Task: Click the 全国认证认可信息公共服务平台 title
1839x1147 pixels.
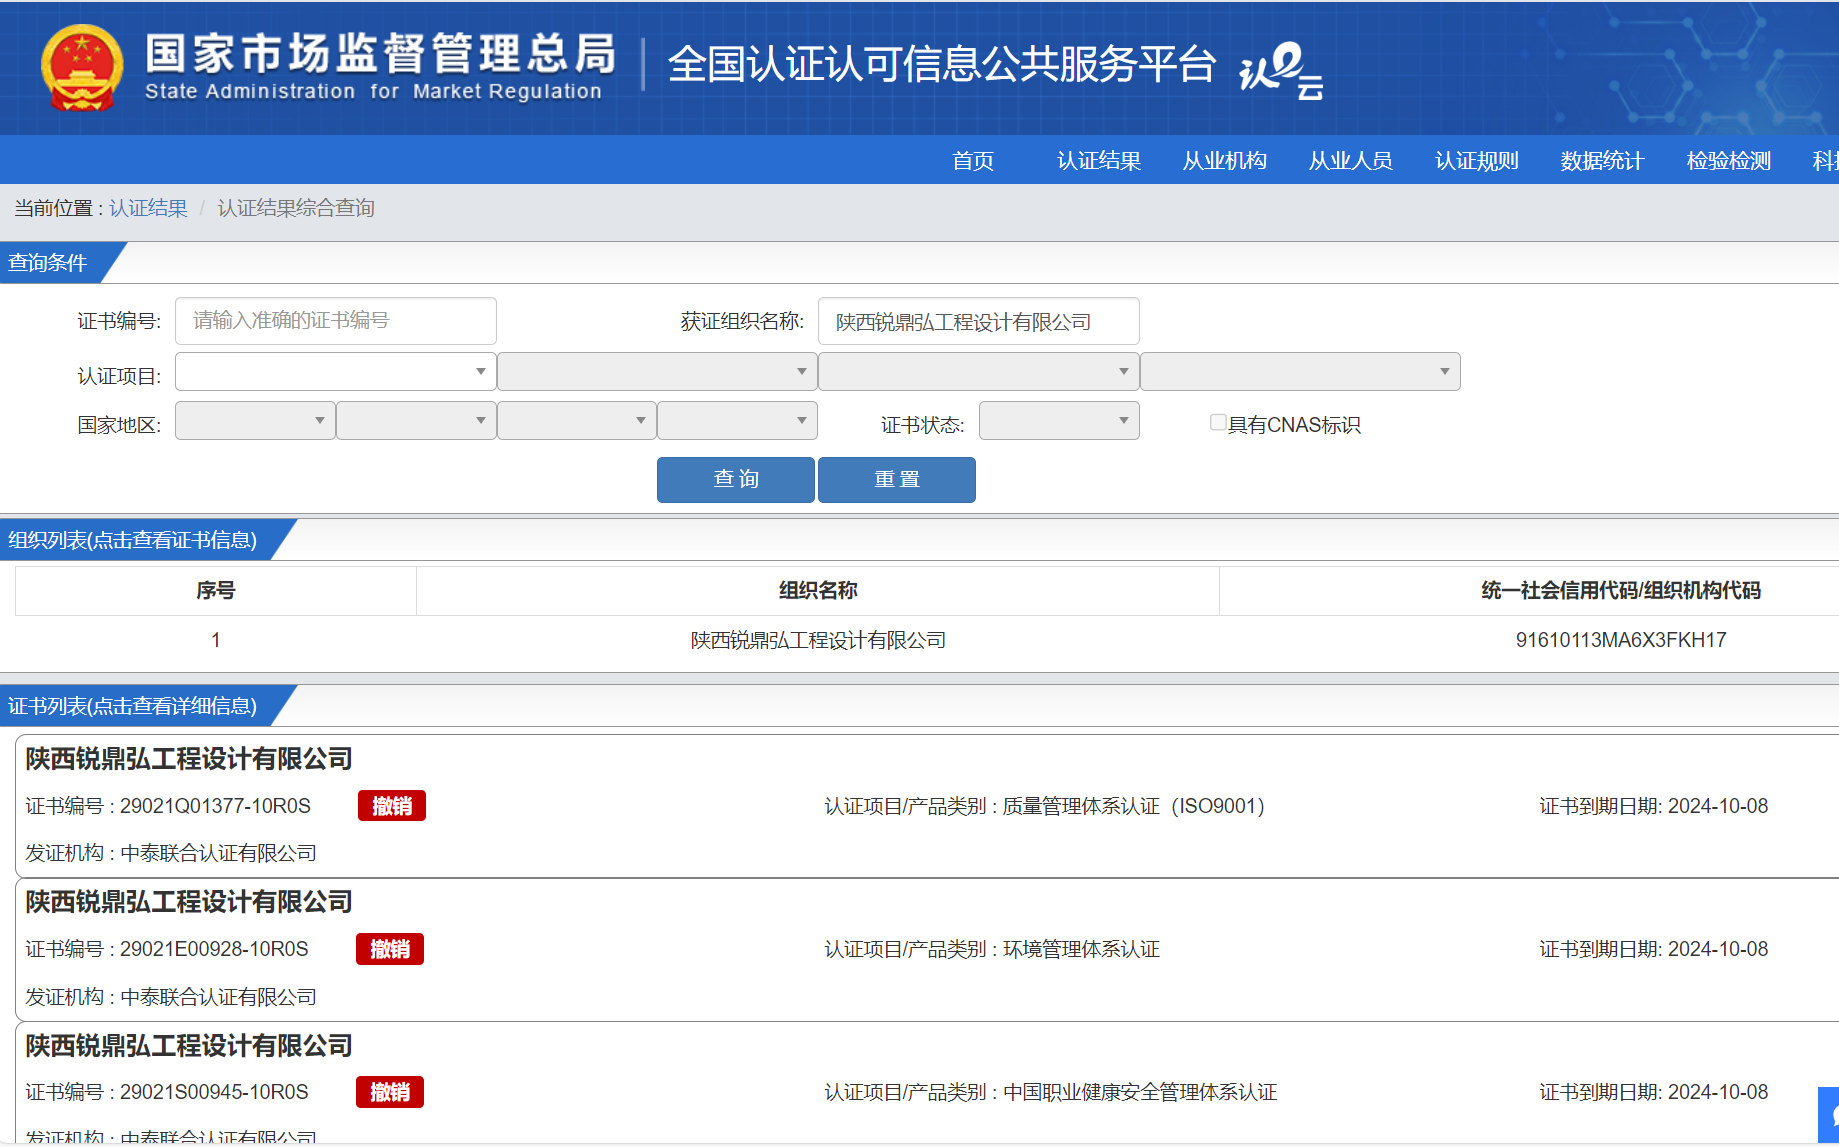Action: coord(942,64)
